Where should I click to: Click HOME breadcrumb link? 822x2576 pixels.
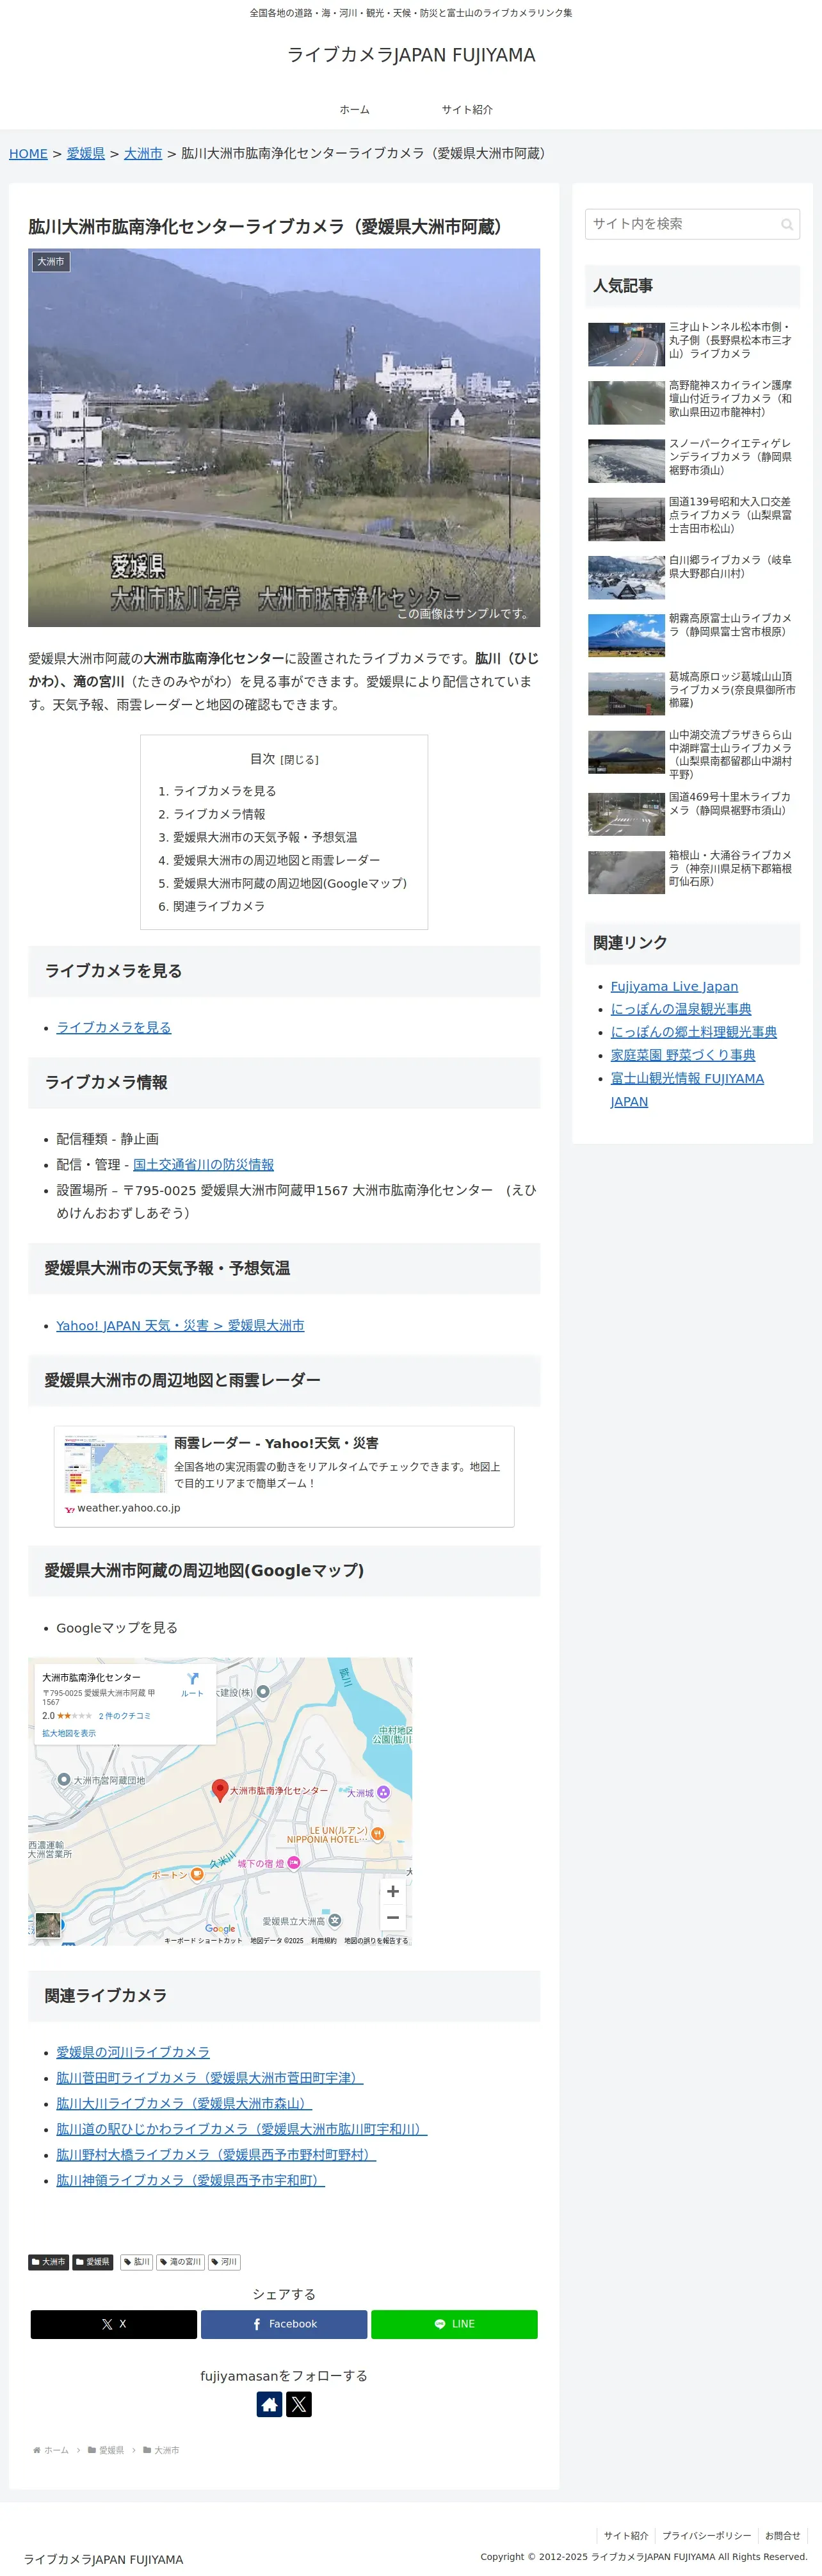point(28,154)
